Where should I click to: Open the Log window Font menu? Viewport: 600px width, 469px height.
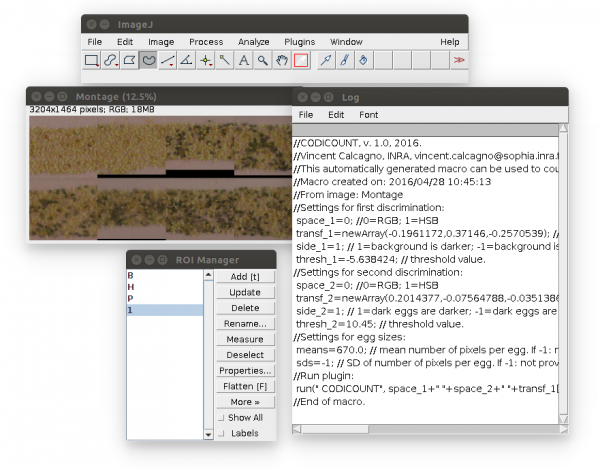368,115
